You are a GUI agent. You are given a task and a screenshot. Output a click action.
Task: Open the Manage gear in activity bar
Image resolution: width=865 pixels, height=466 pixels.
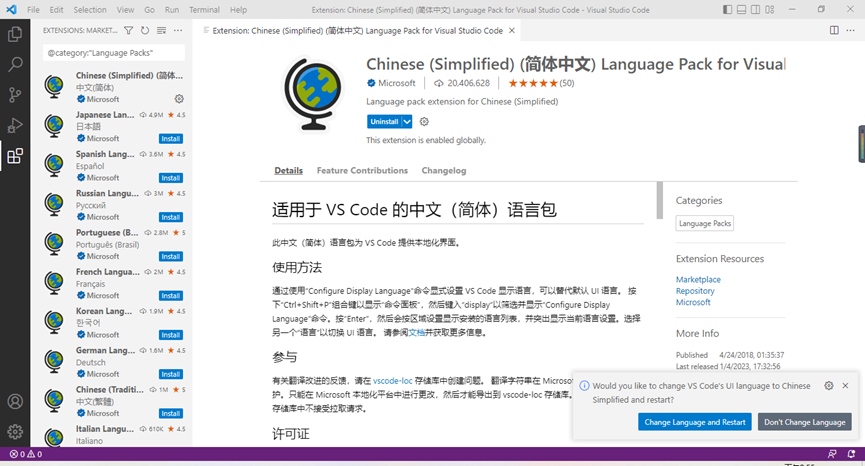click(15, 431)
